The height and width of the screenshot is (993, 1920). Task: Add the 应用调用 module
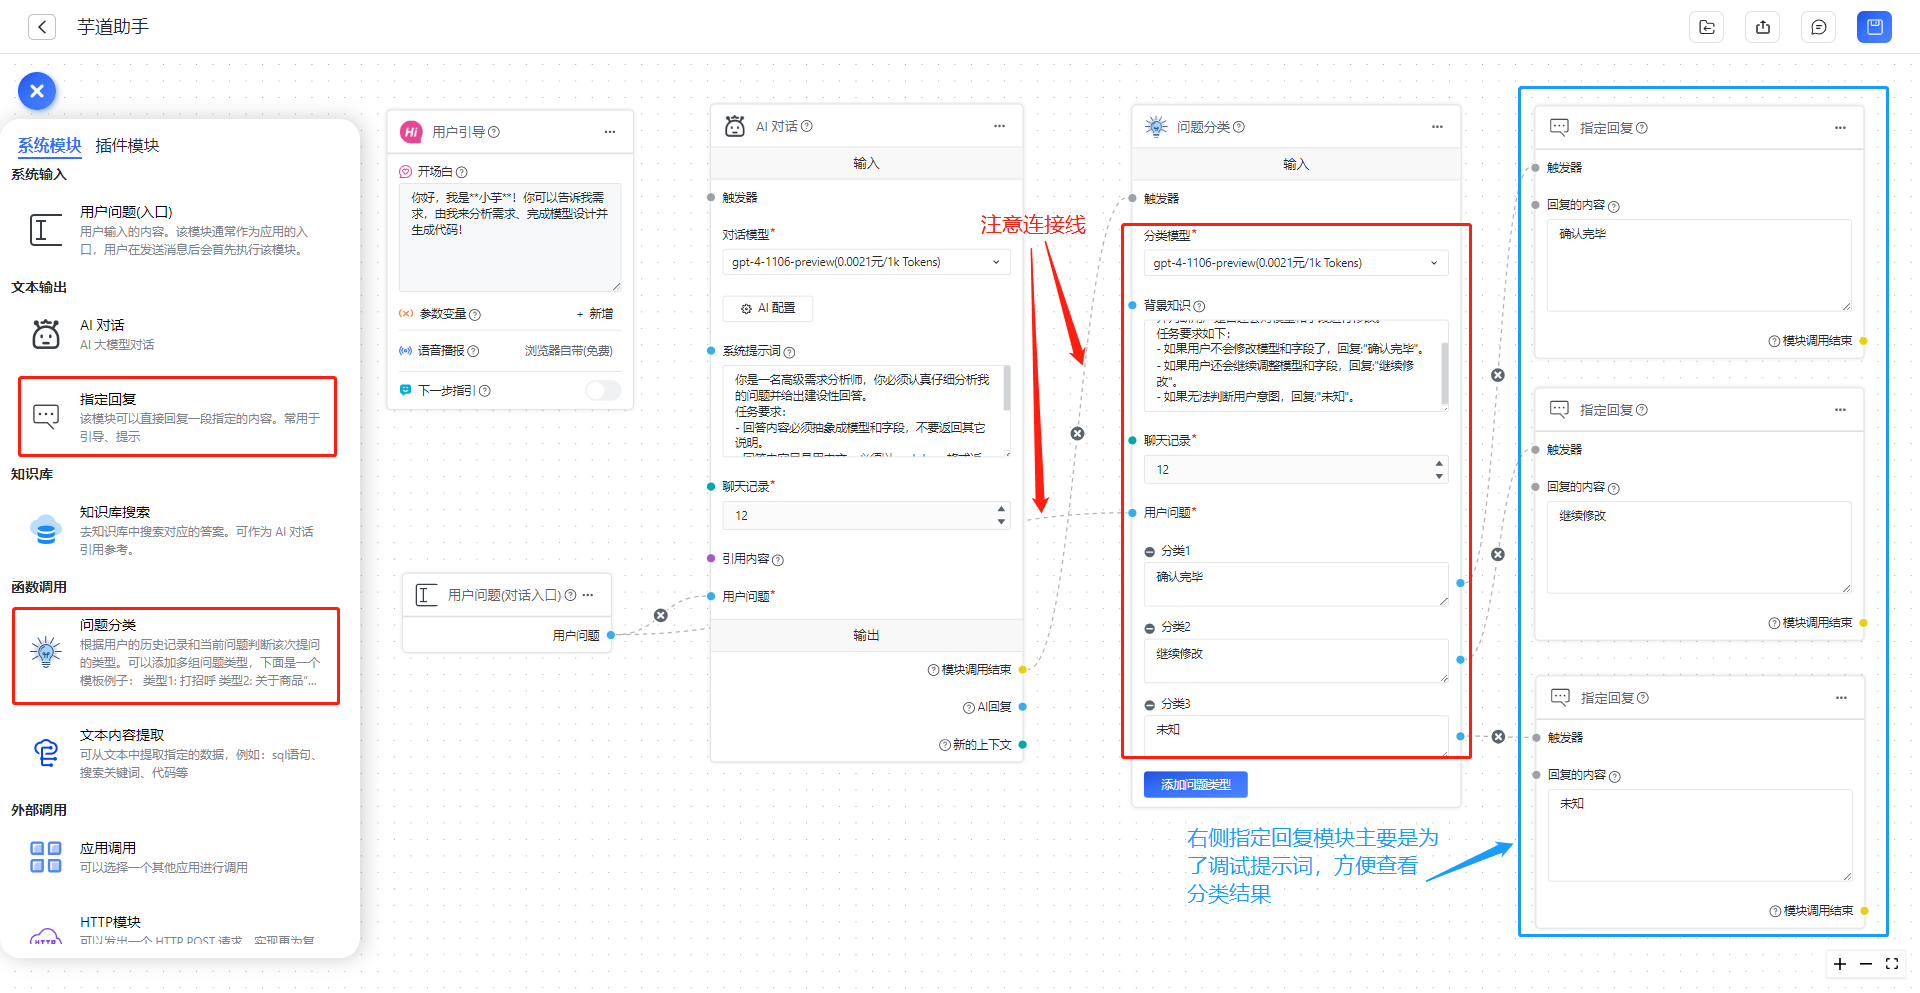point(178,857)
